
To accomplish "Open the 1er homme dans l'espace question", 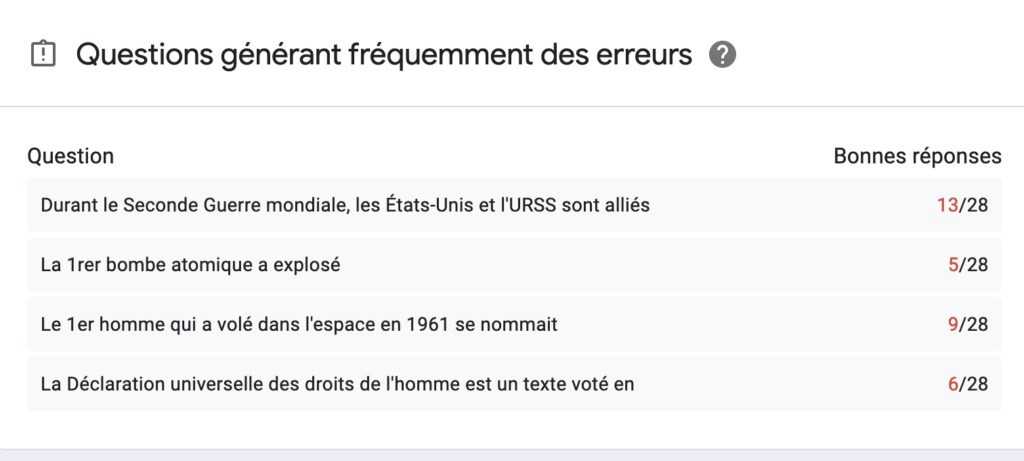I will (x=515, y=324).
